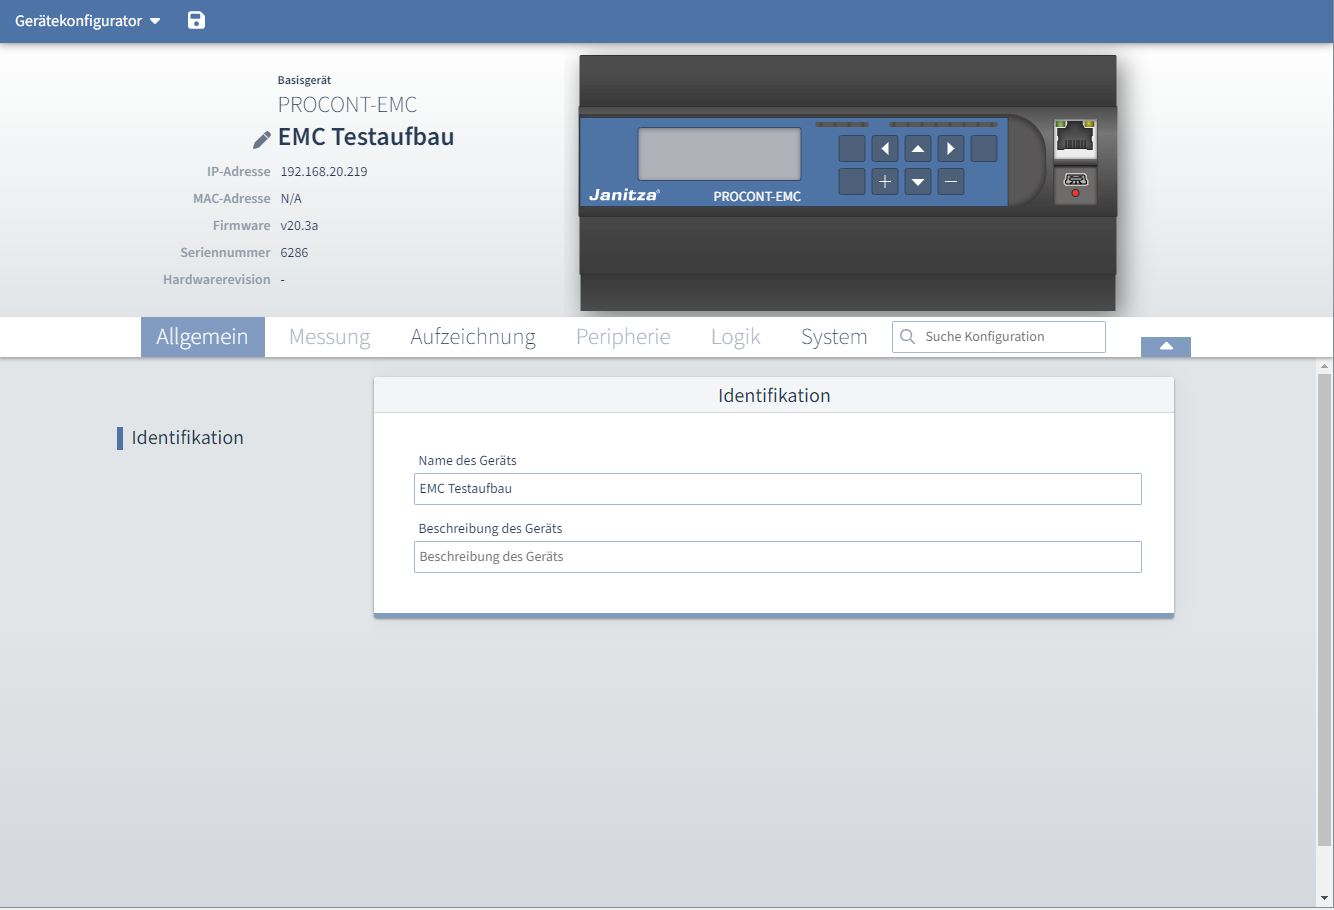
Task: Click the IP address 192.168.20.219
Action: point(324,172)
